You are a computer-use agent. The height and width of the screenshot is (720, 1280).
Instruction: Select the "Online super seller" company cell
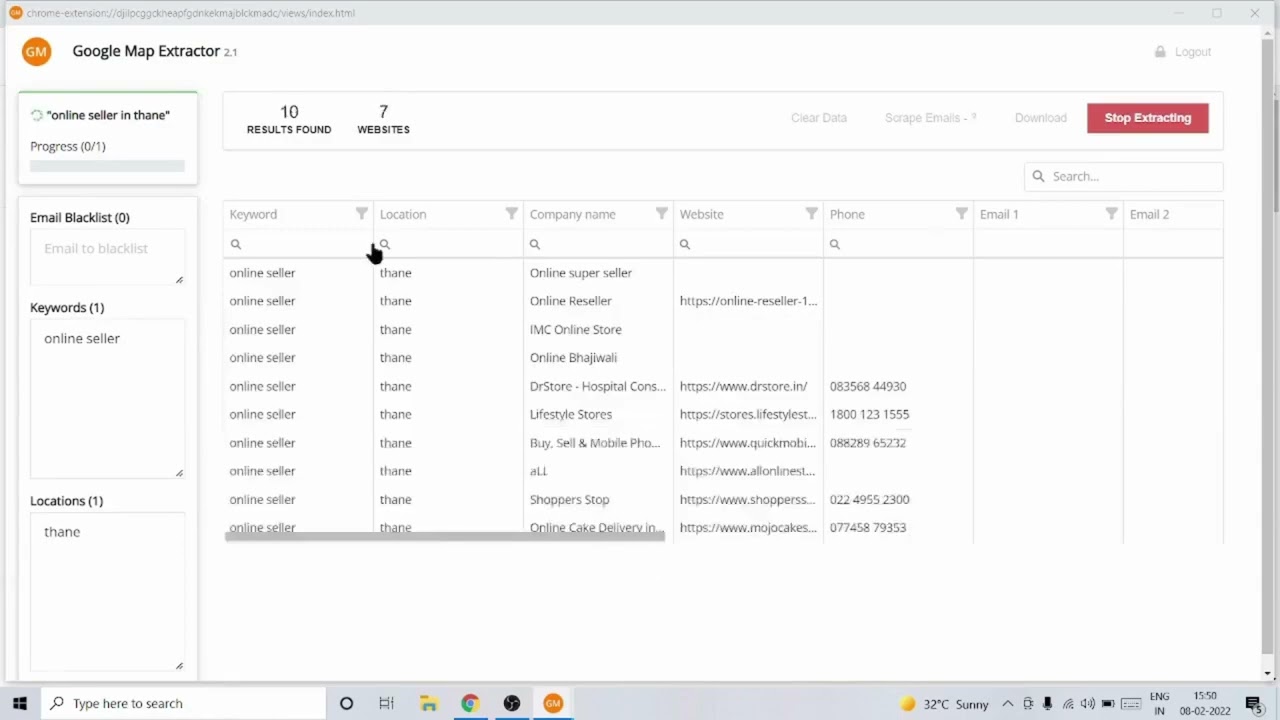click(x=598, y=273)
